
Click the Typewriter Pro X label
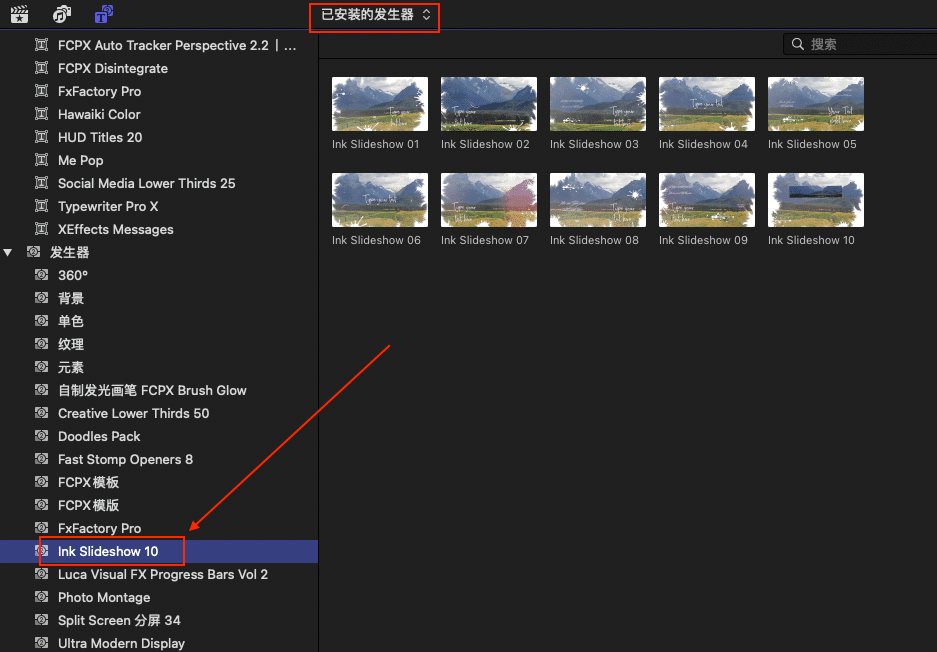pyautogui.click(x=108, y=206)
